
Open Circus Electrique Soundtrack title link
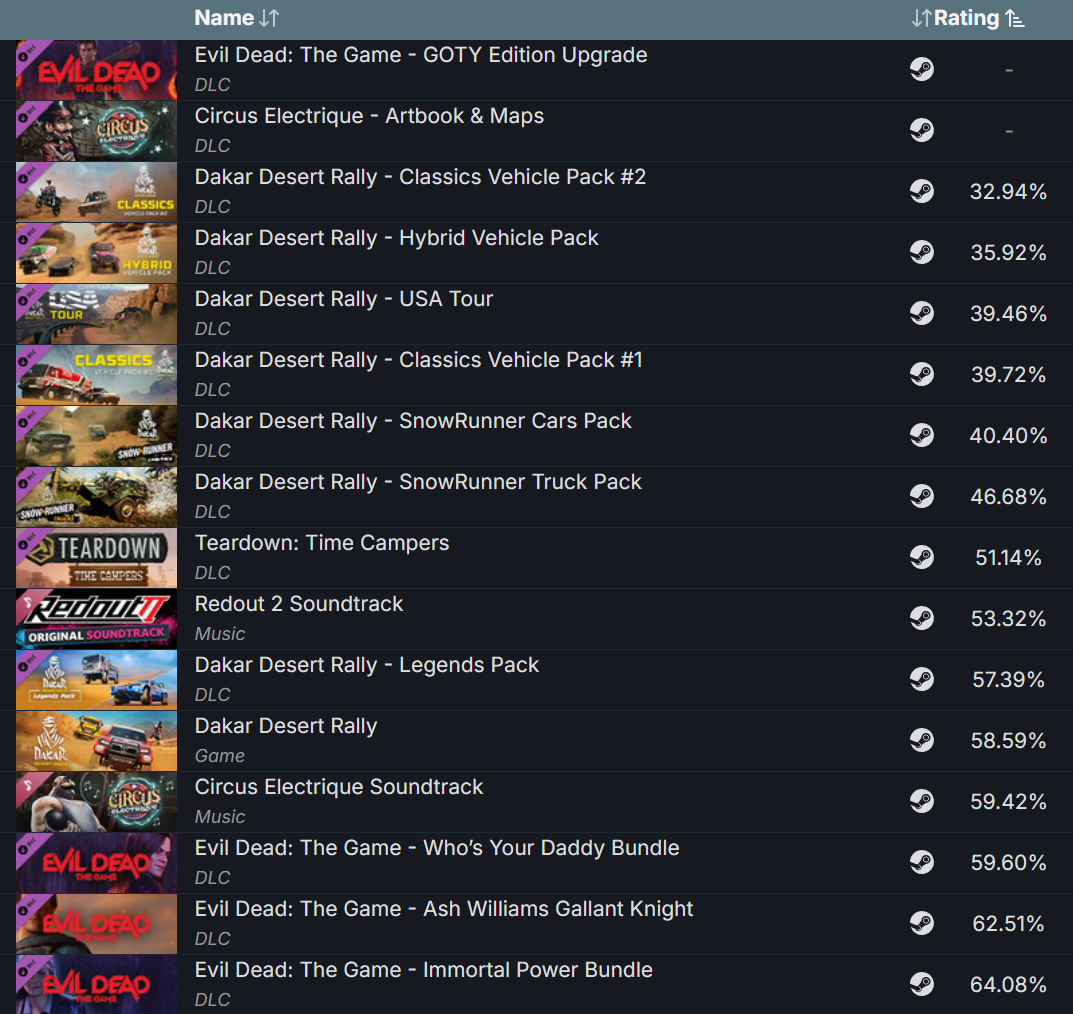coord(339,787)
